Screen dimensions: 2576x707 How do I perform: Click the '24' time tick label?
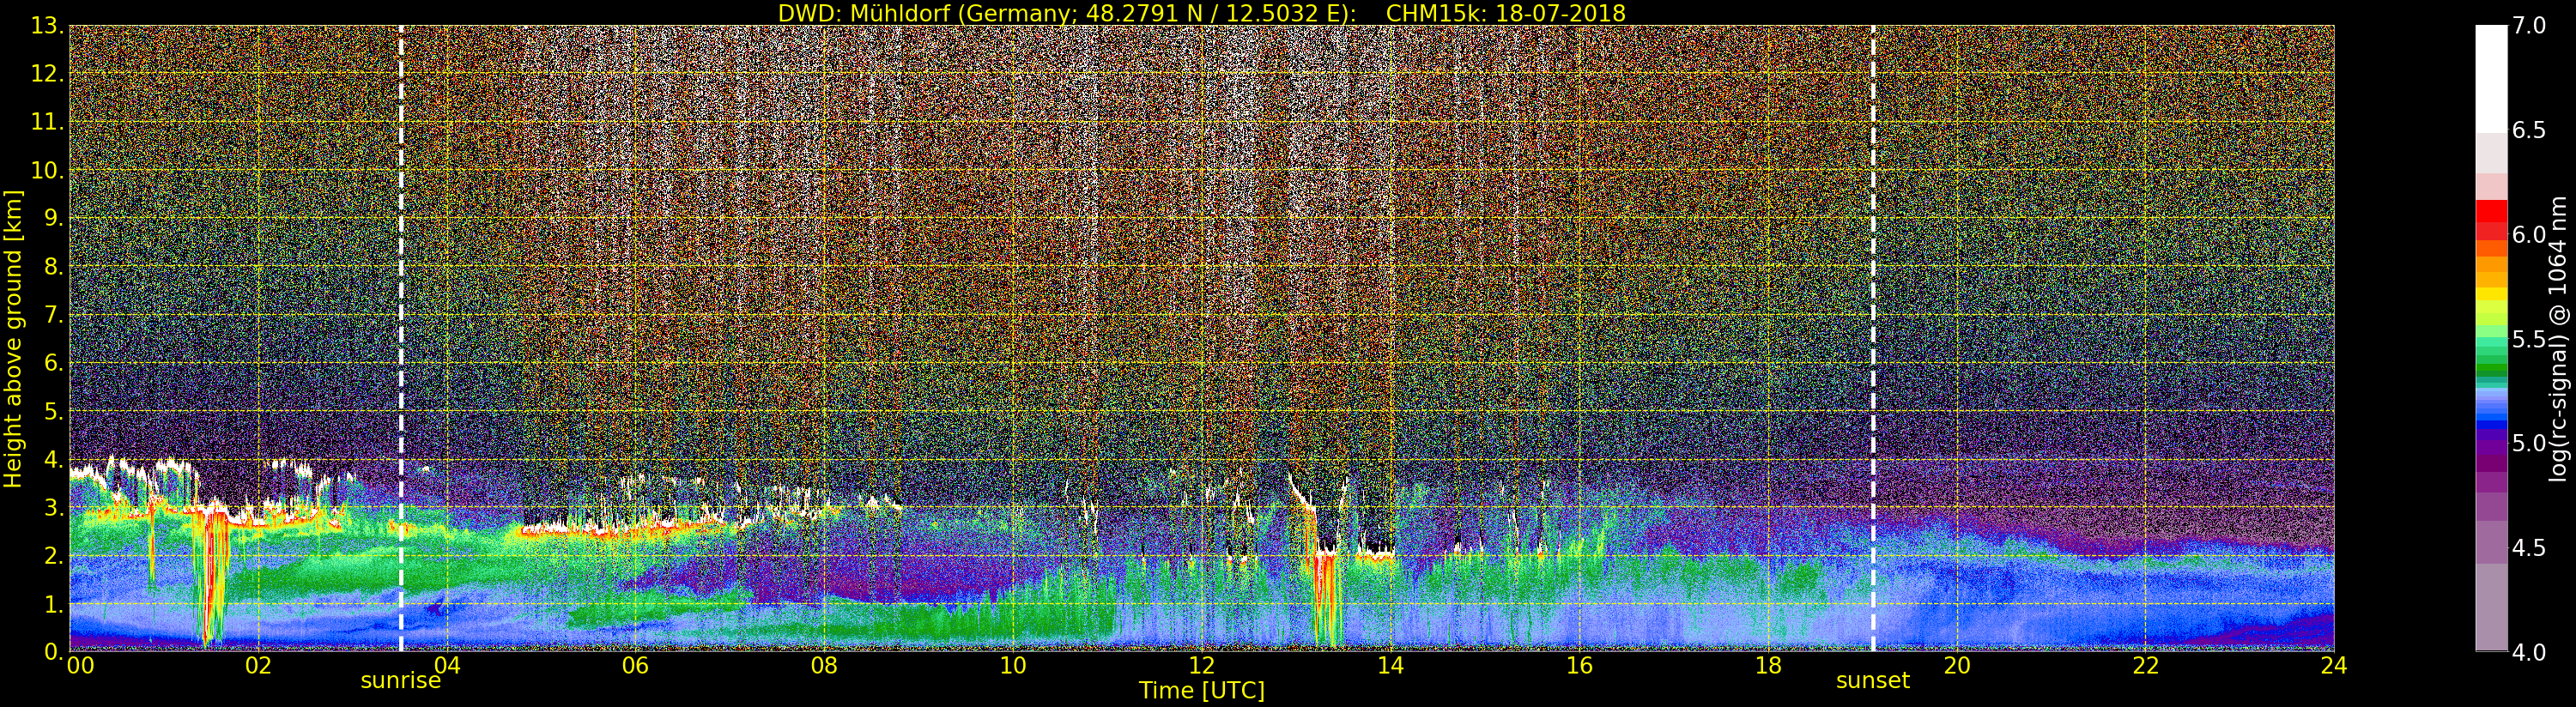point(2334,665)
